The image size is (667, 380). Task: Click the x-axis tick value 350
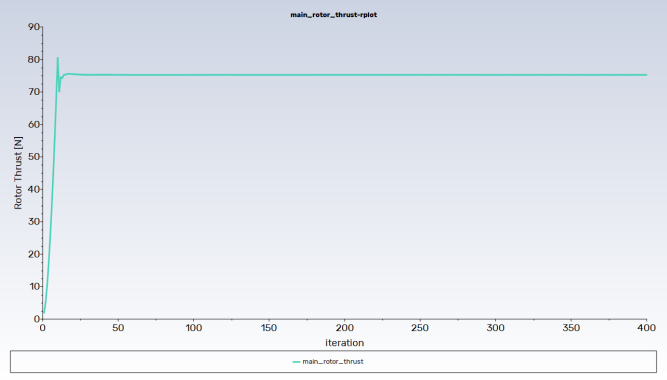pyautogui.click(x=571, y=328)
